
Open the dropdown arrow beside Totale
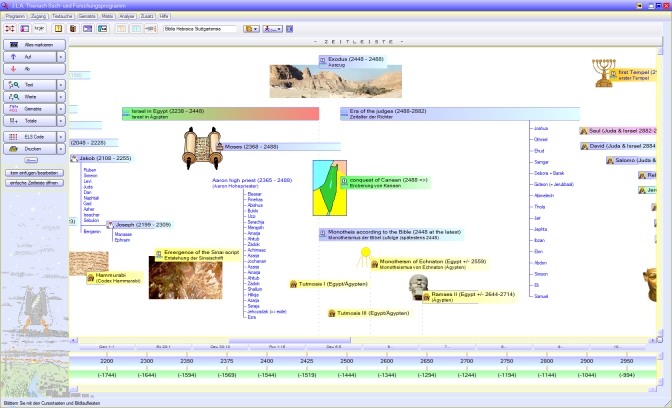(61, 121)
